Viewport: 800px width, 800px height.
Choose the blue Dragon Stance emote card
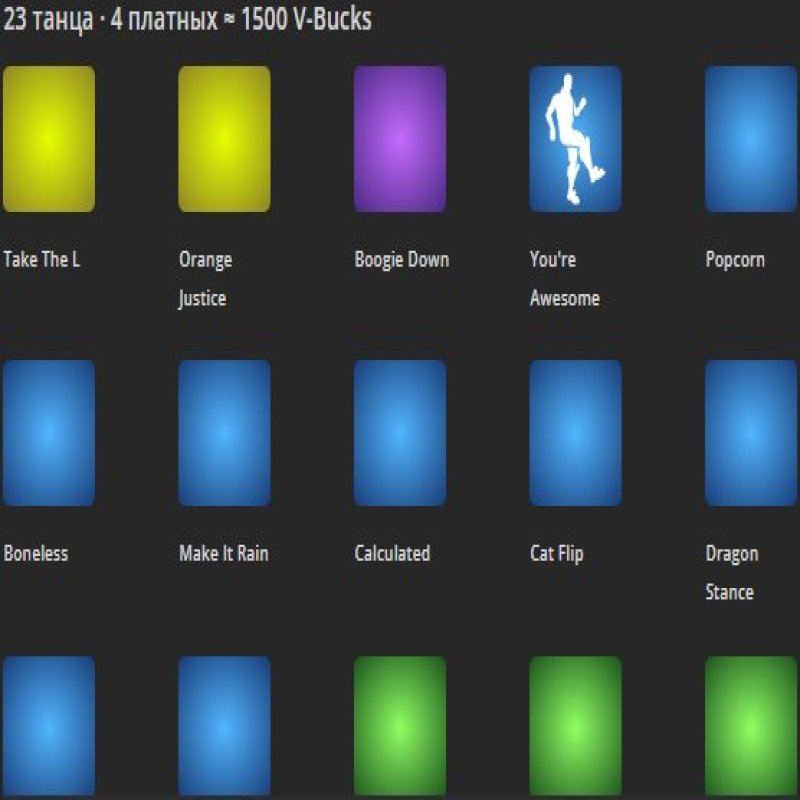751,433
